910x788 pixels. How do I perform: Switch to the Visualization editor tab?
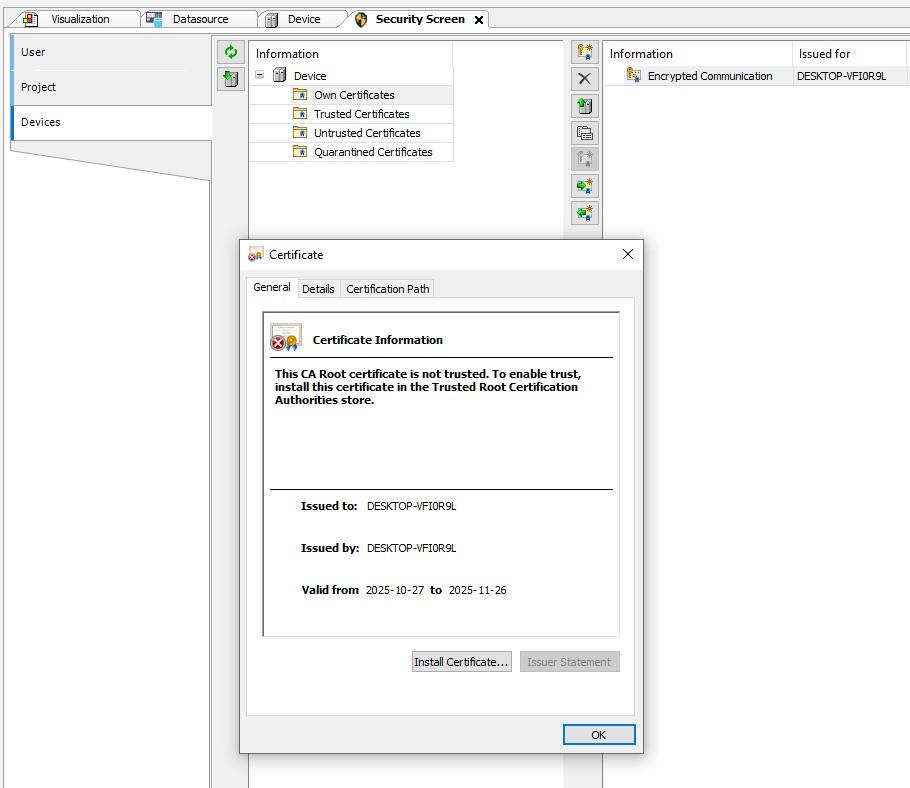(79, 19)
